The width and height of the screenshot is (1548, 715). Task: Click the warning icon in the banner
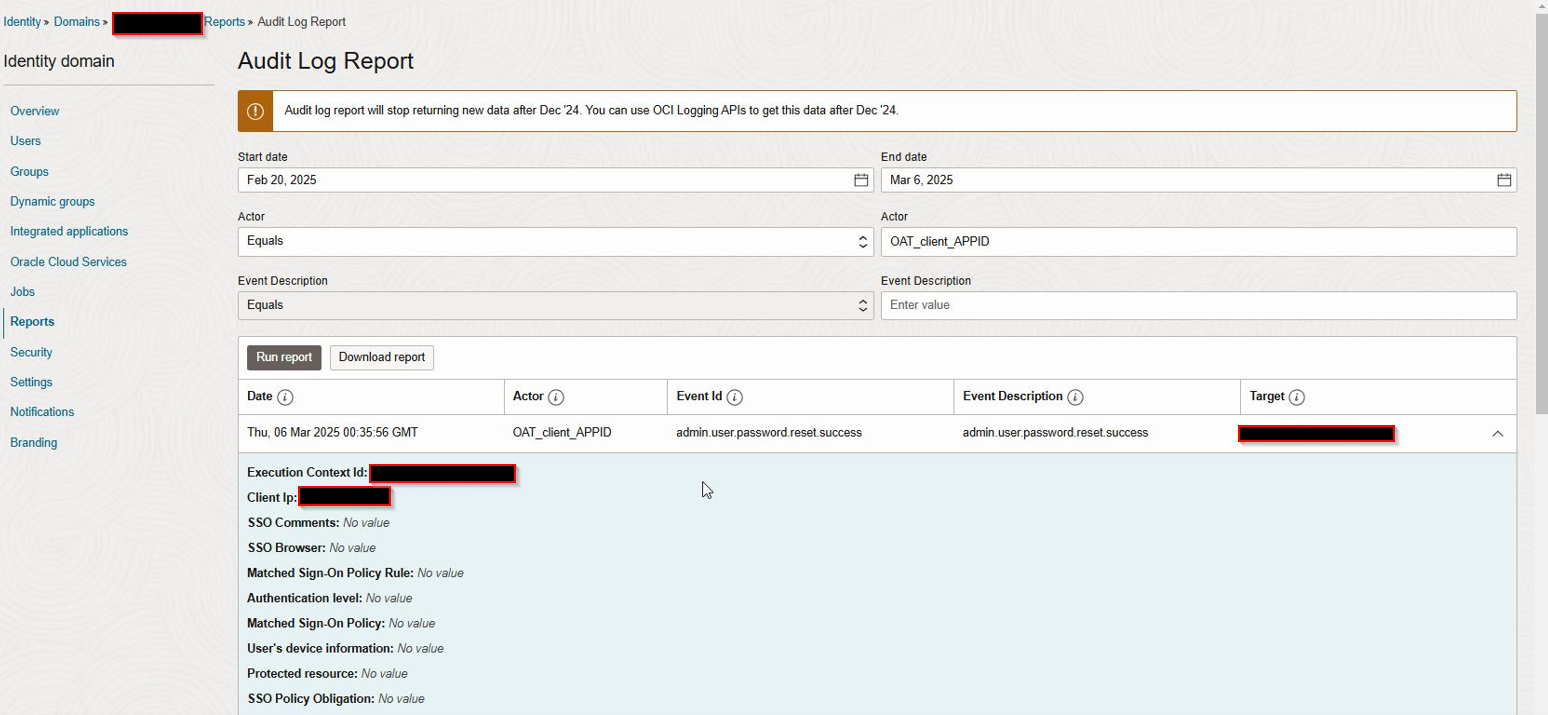255,111
